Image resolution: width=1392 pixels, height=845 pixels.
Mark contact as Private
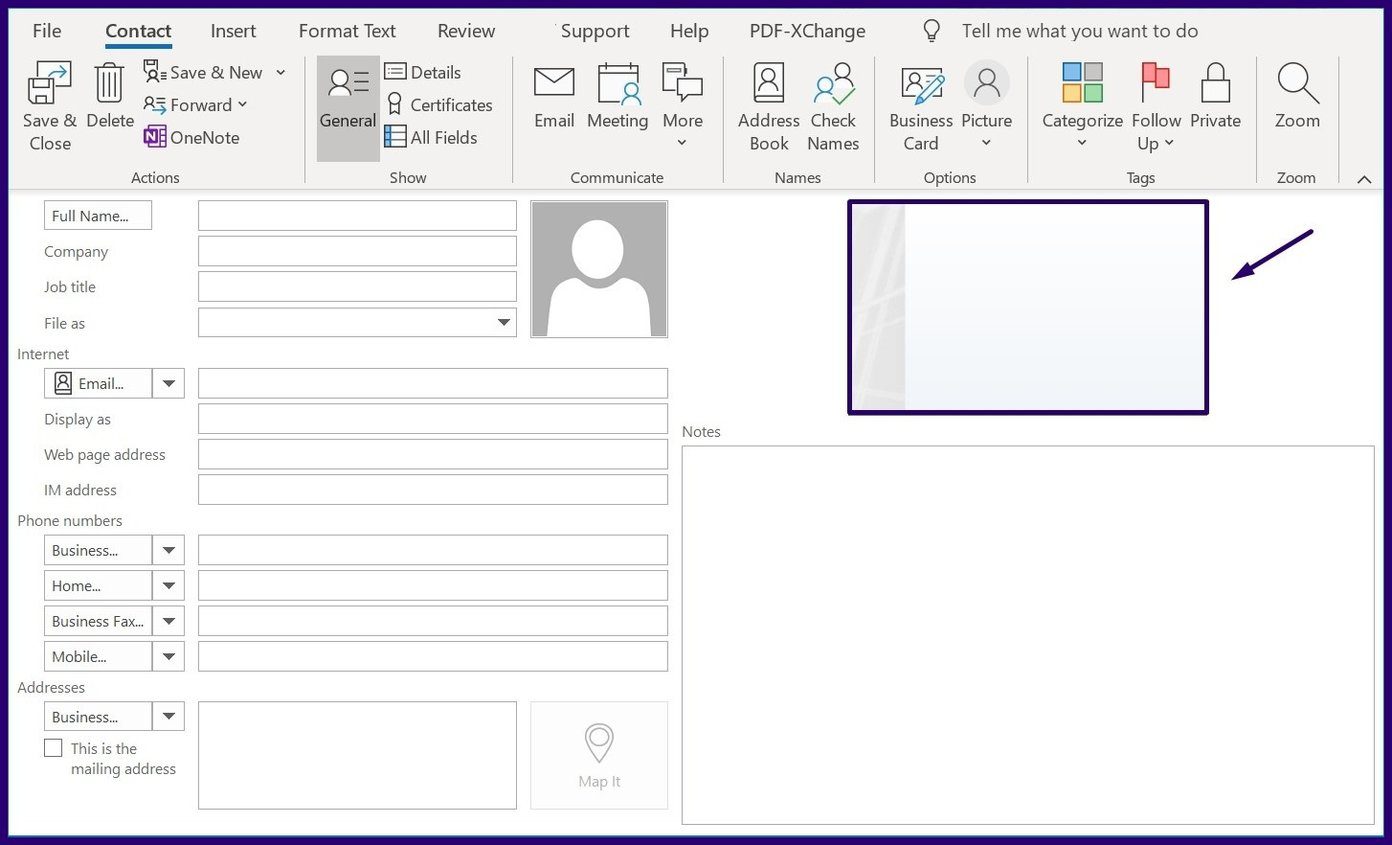point(1215,97)
